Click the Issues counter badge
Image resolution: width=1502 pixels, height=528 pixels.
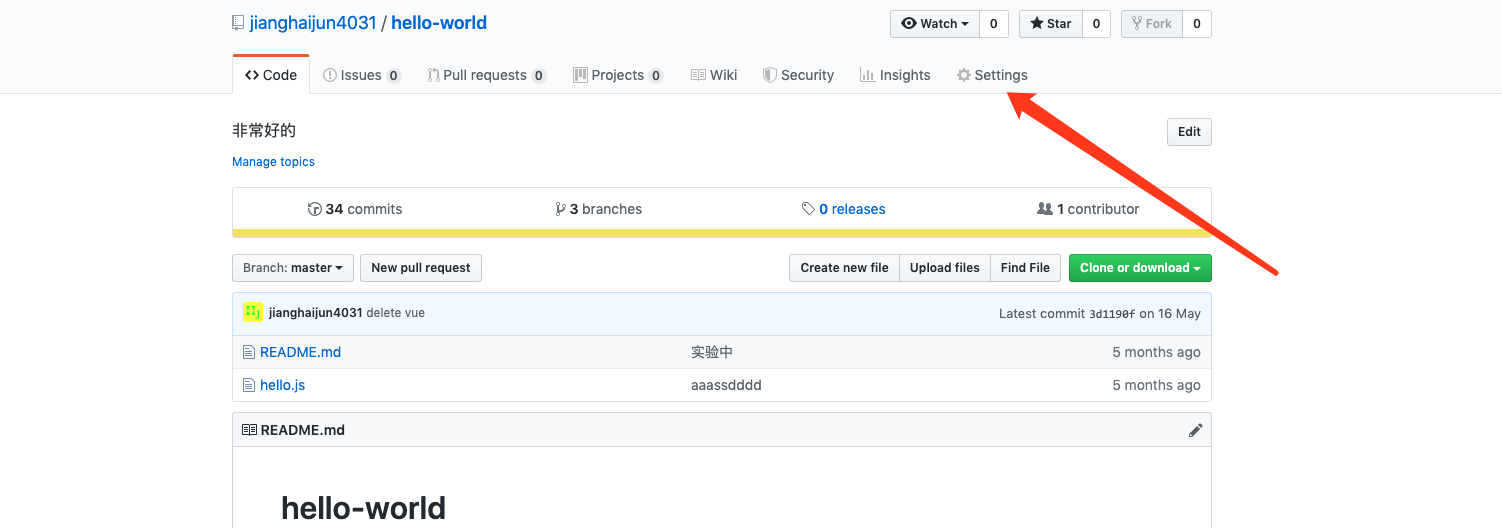[394, 76]
